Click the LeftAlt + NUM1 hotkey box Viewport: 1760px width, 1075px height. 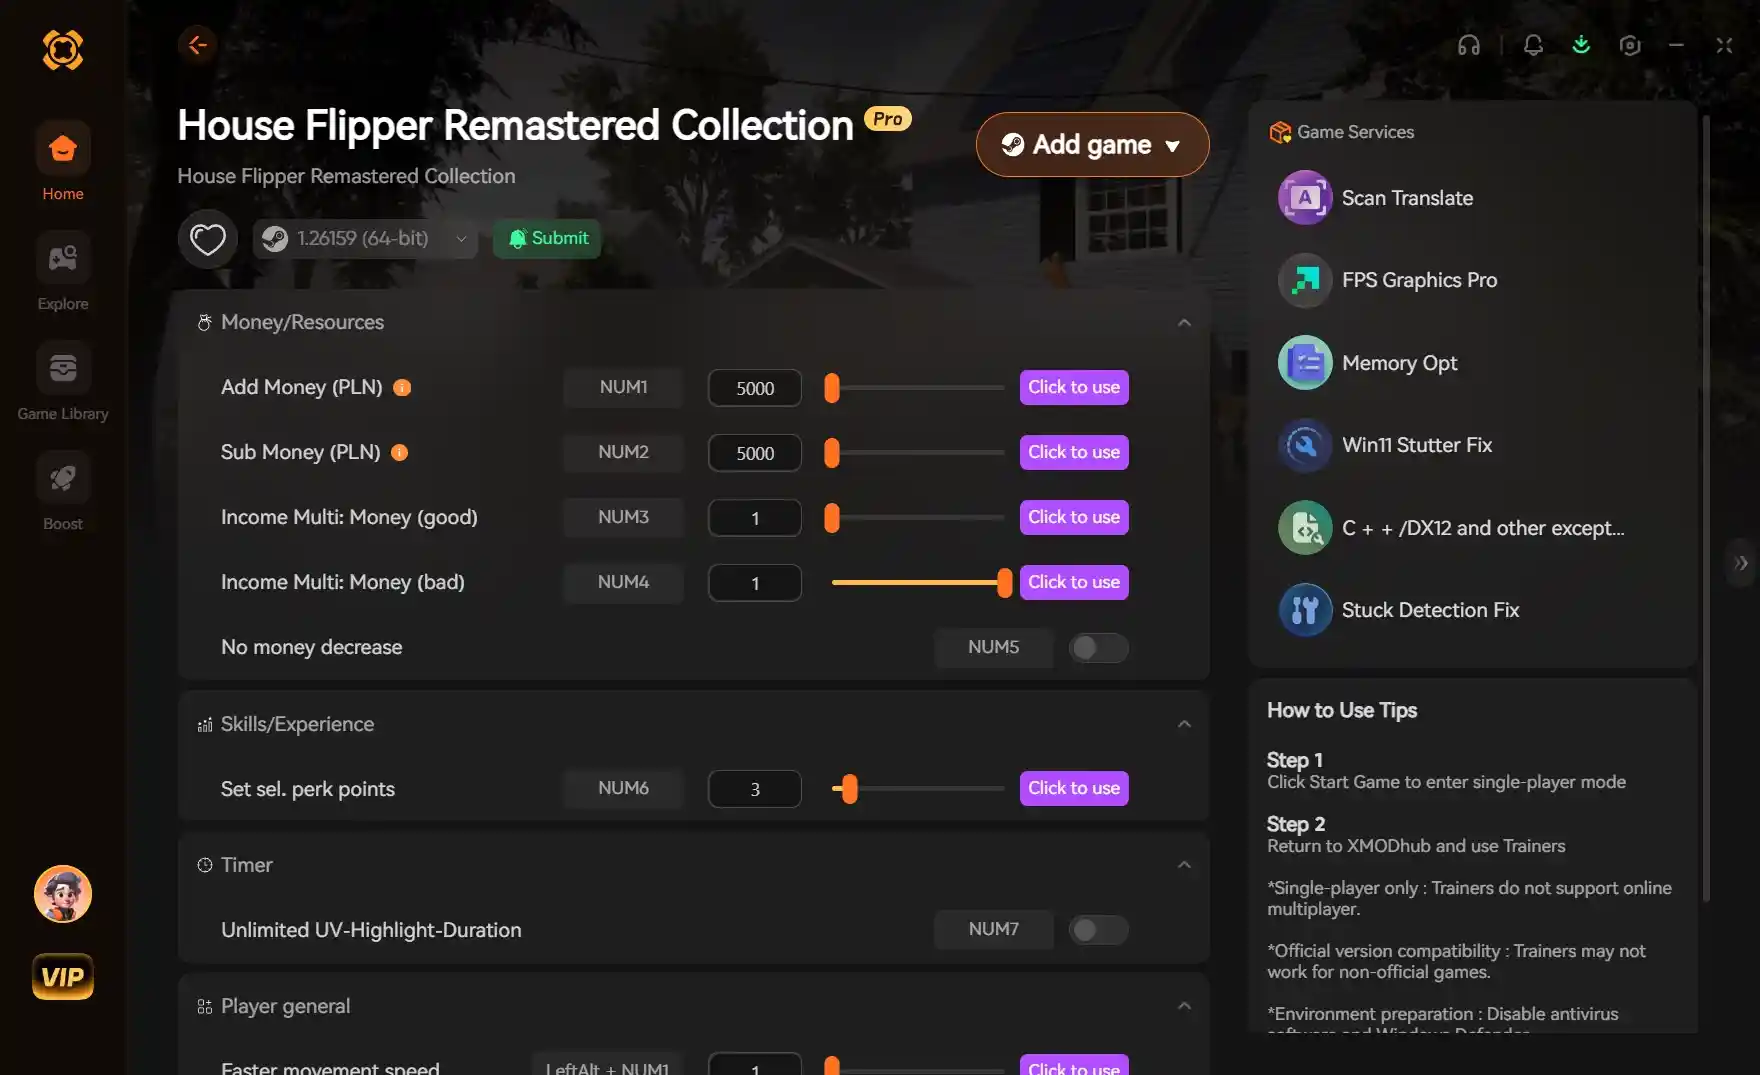coord(607,1066)
